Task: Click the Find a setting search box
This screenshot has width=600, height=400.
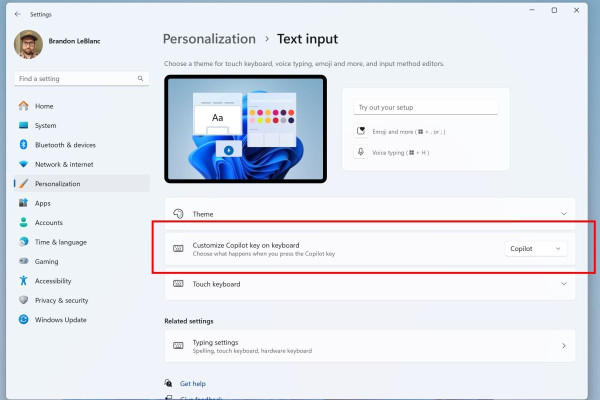Action: [82, 78]
